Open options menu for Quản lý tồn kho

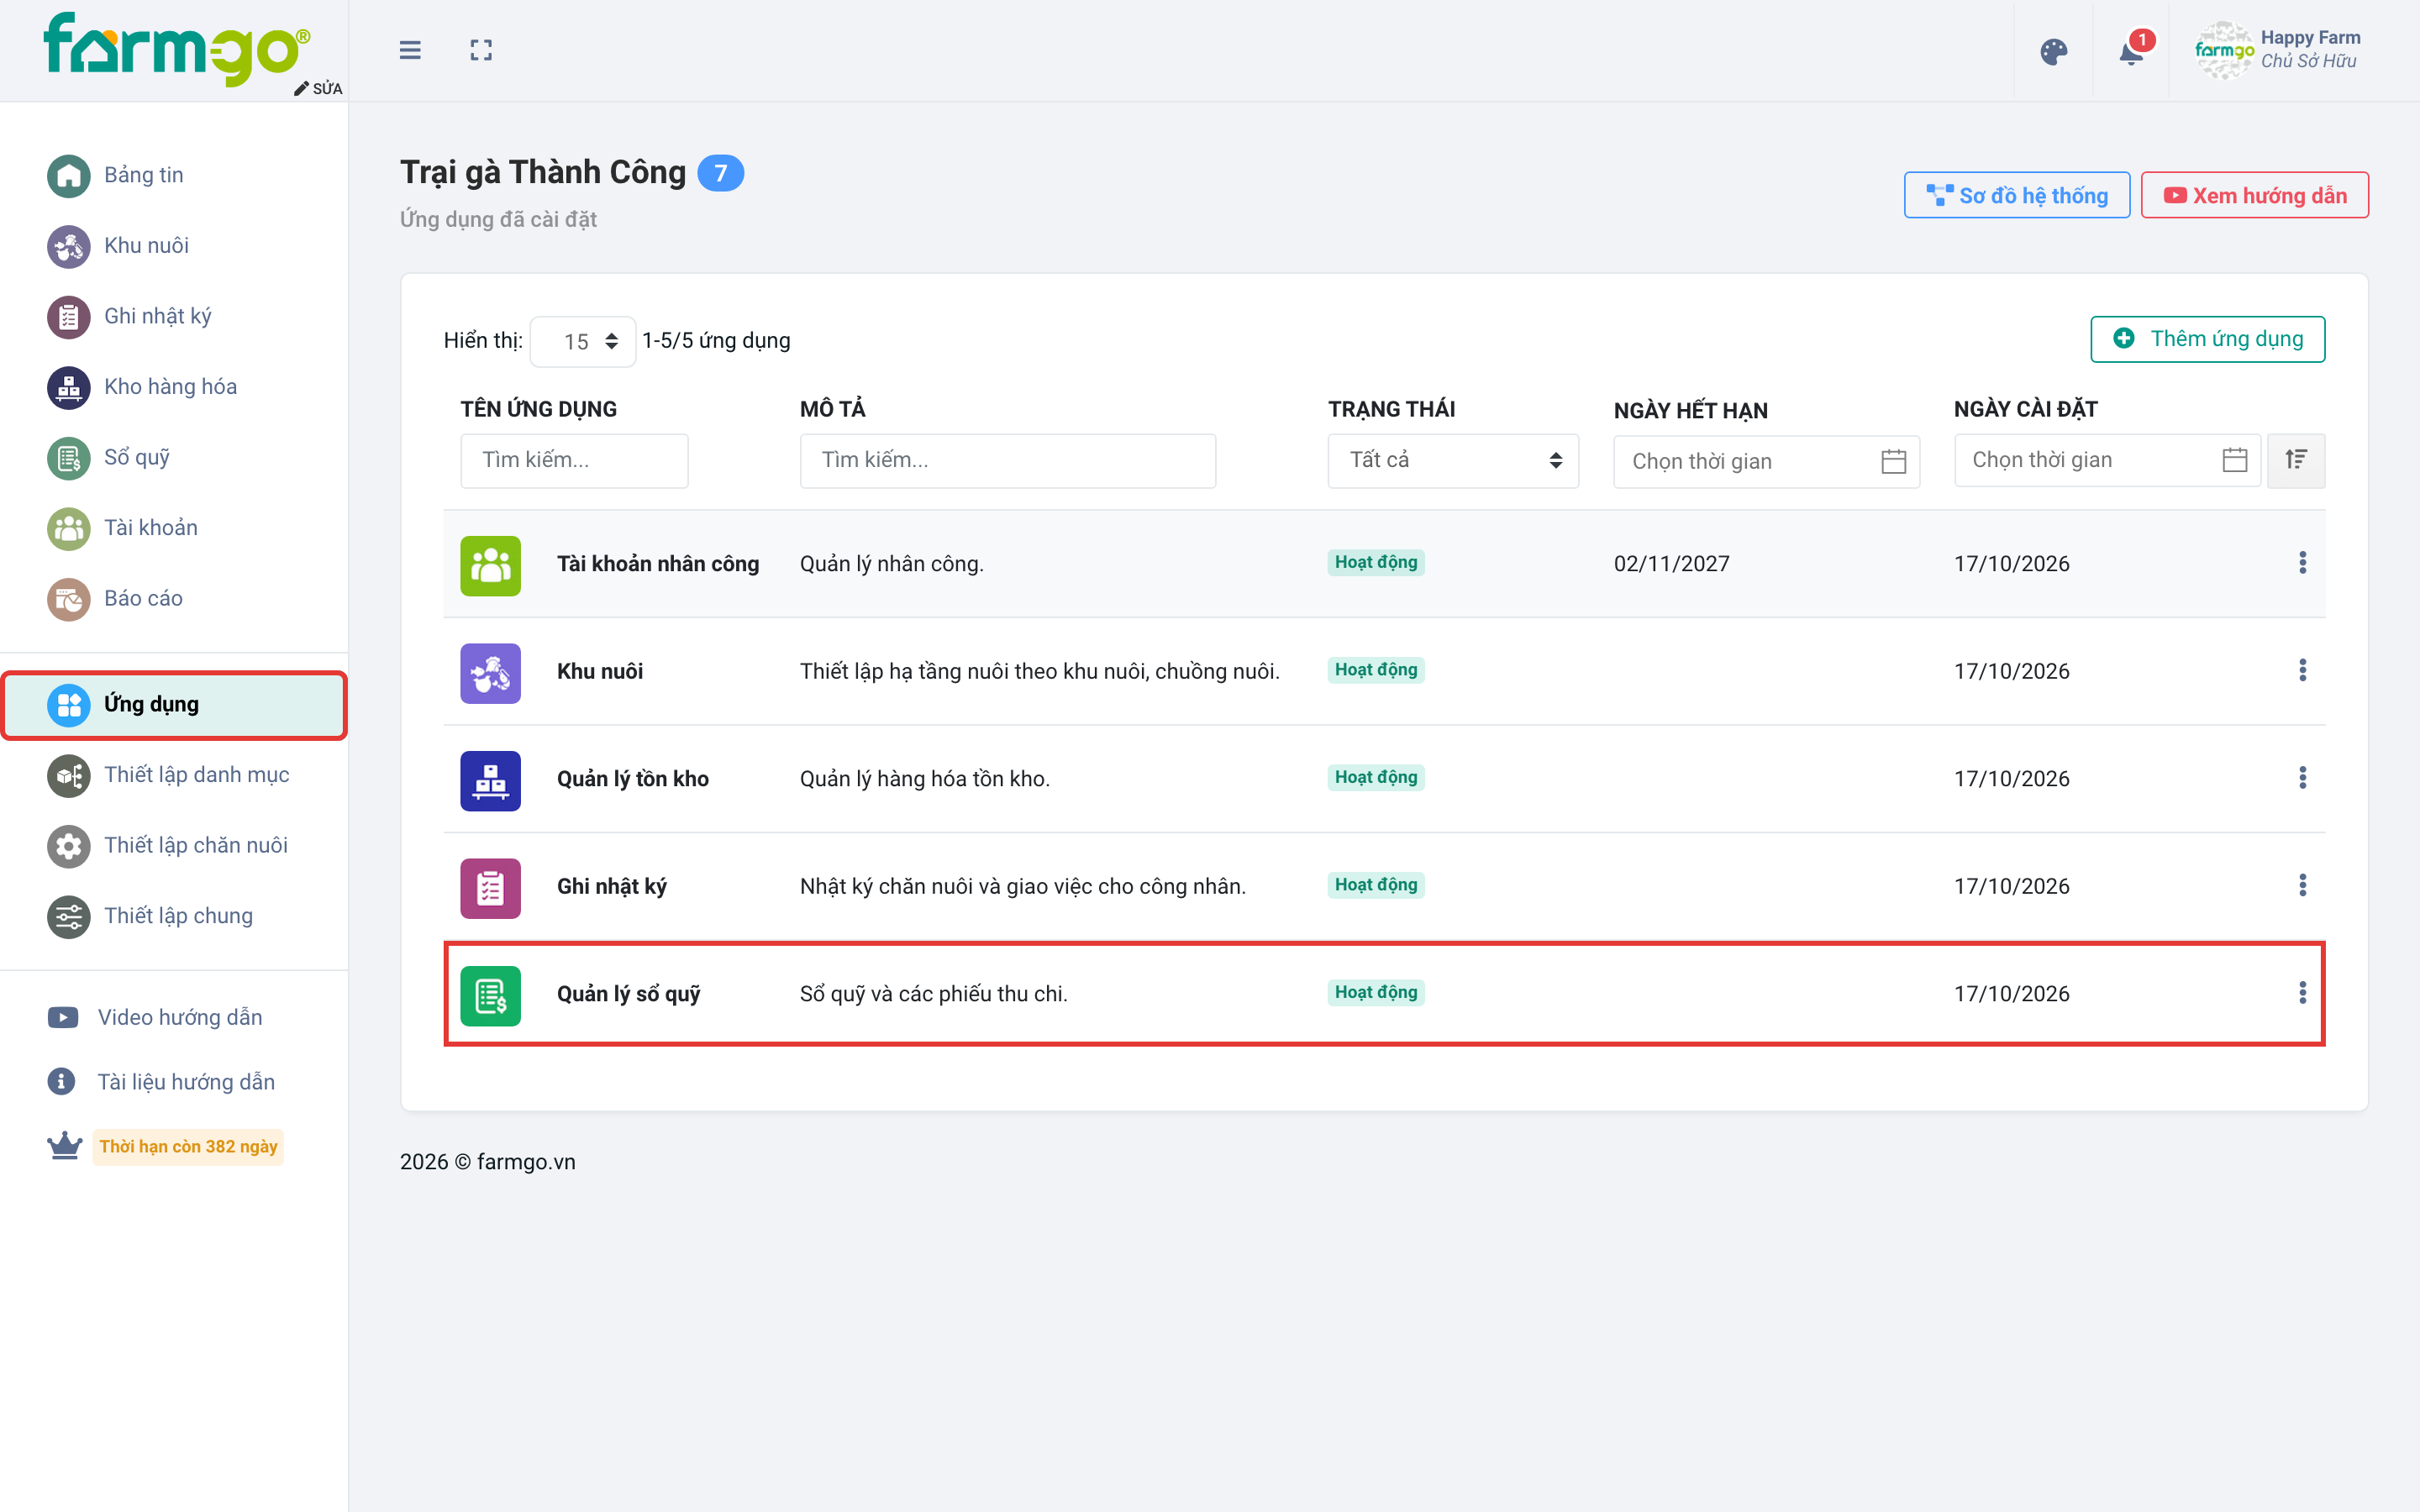tap(2302, 778)
